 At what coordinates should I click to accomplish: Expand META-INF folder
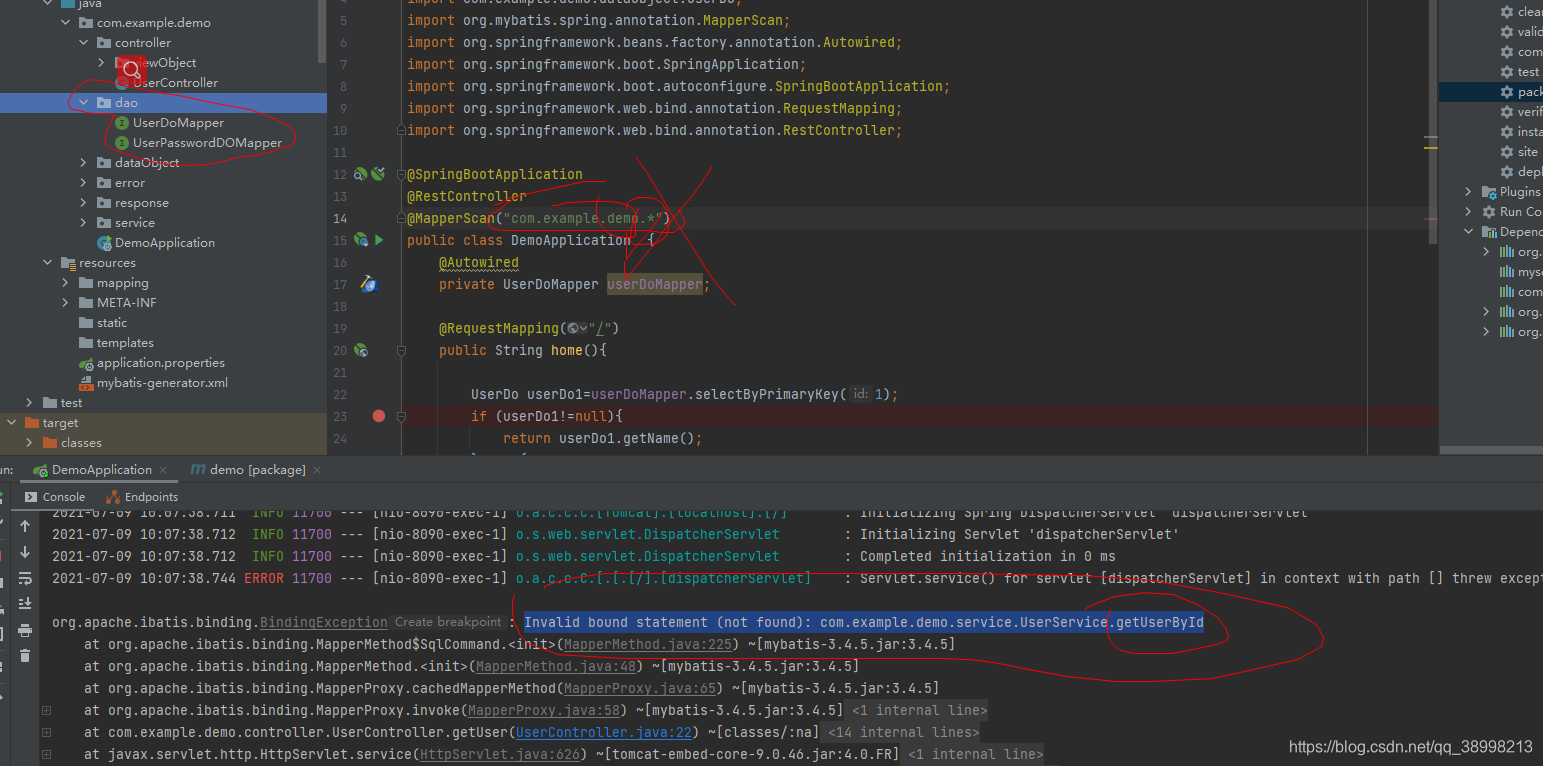[65, 302]
